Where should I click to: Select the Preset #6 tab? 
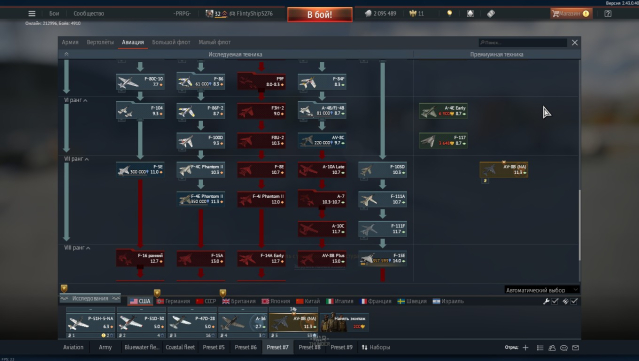tap(245, 347)
